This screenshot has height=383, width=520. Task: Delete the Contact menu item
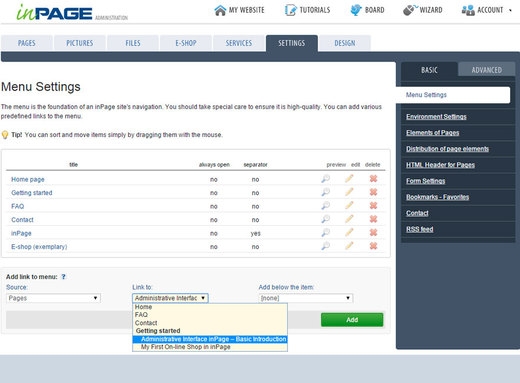(373, 219)
